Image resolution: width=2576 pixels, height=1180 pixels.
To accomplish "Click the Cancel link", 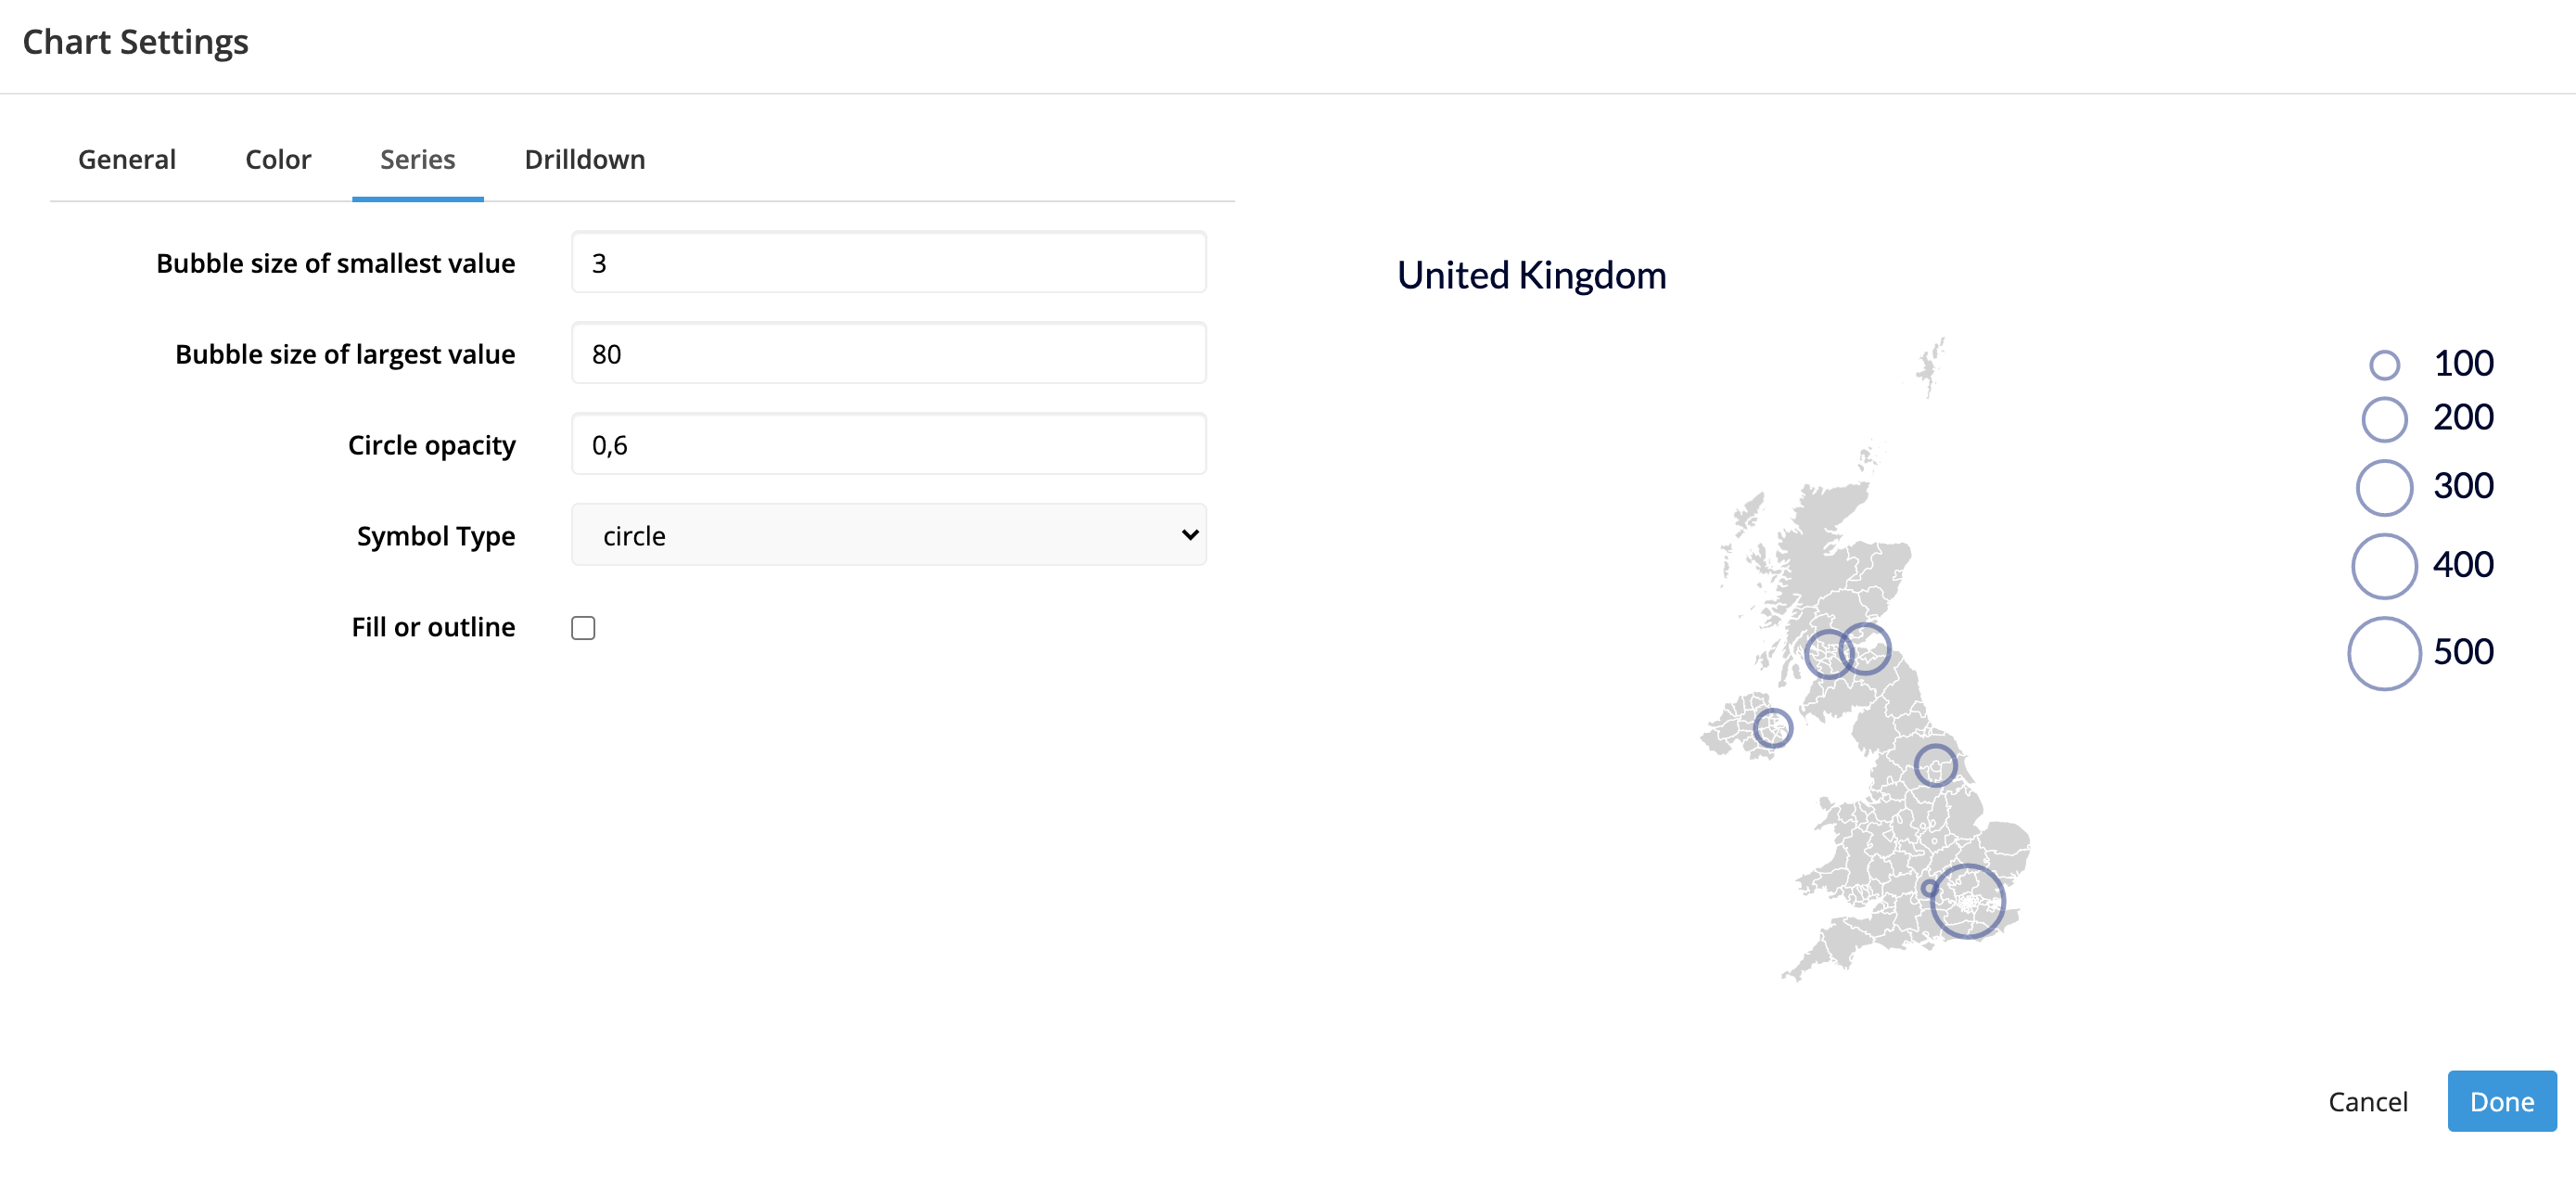I will click(x=2367, y=1102).
